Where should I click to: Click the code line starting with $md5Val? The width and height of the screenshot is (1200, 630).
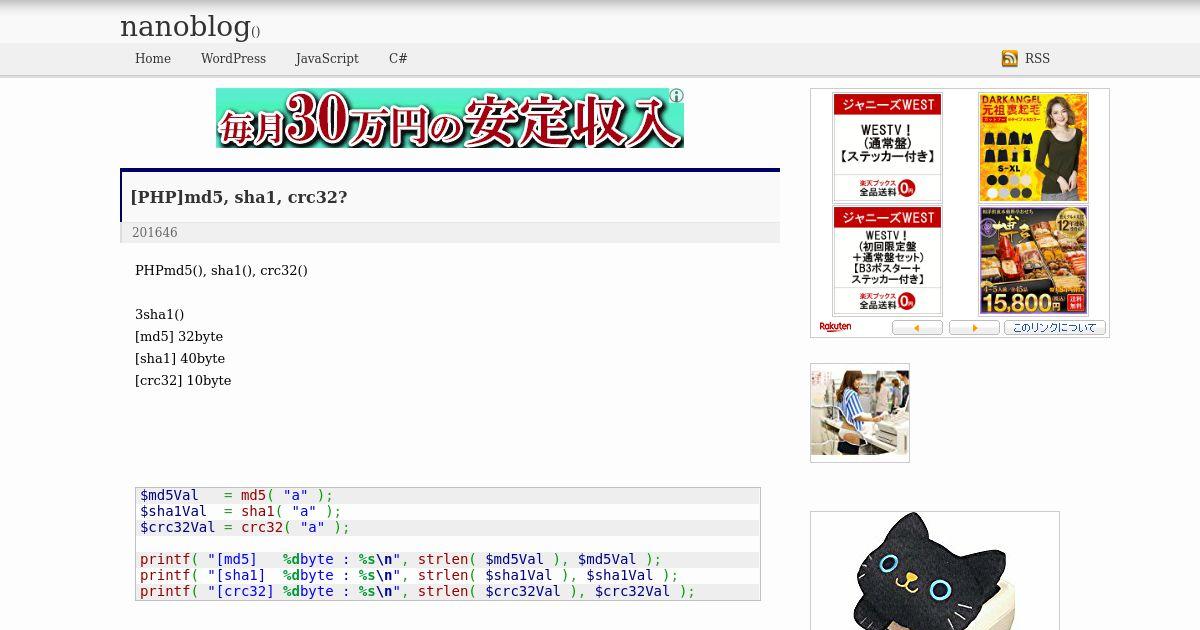(x=448, y=496)
